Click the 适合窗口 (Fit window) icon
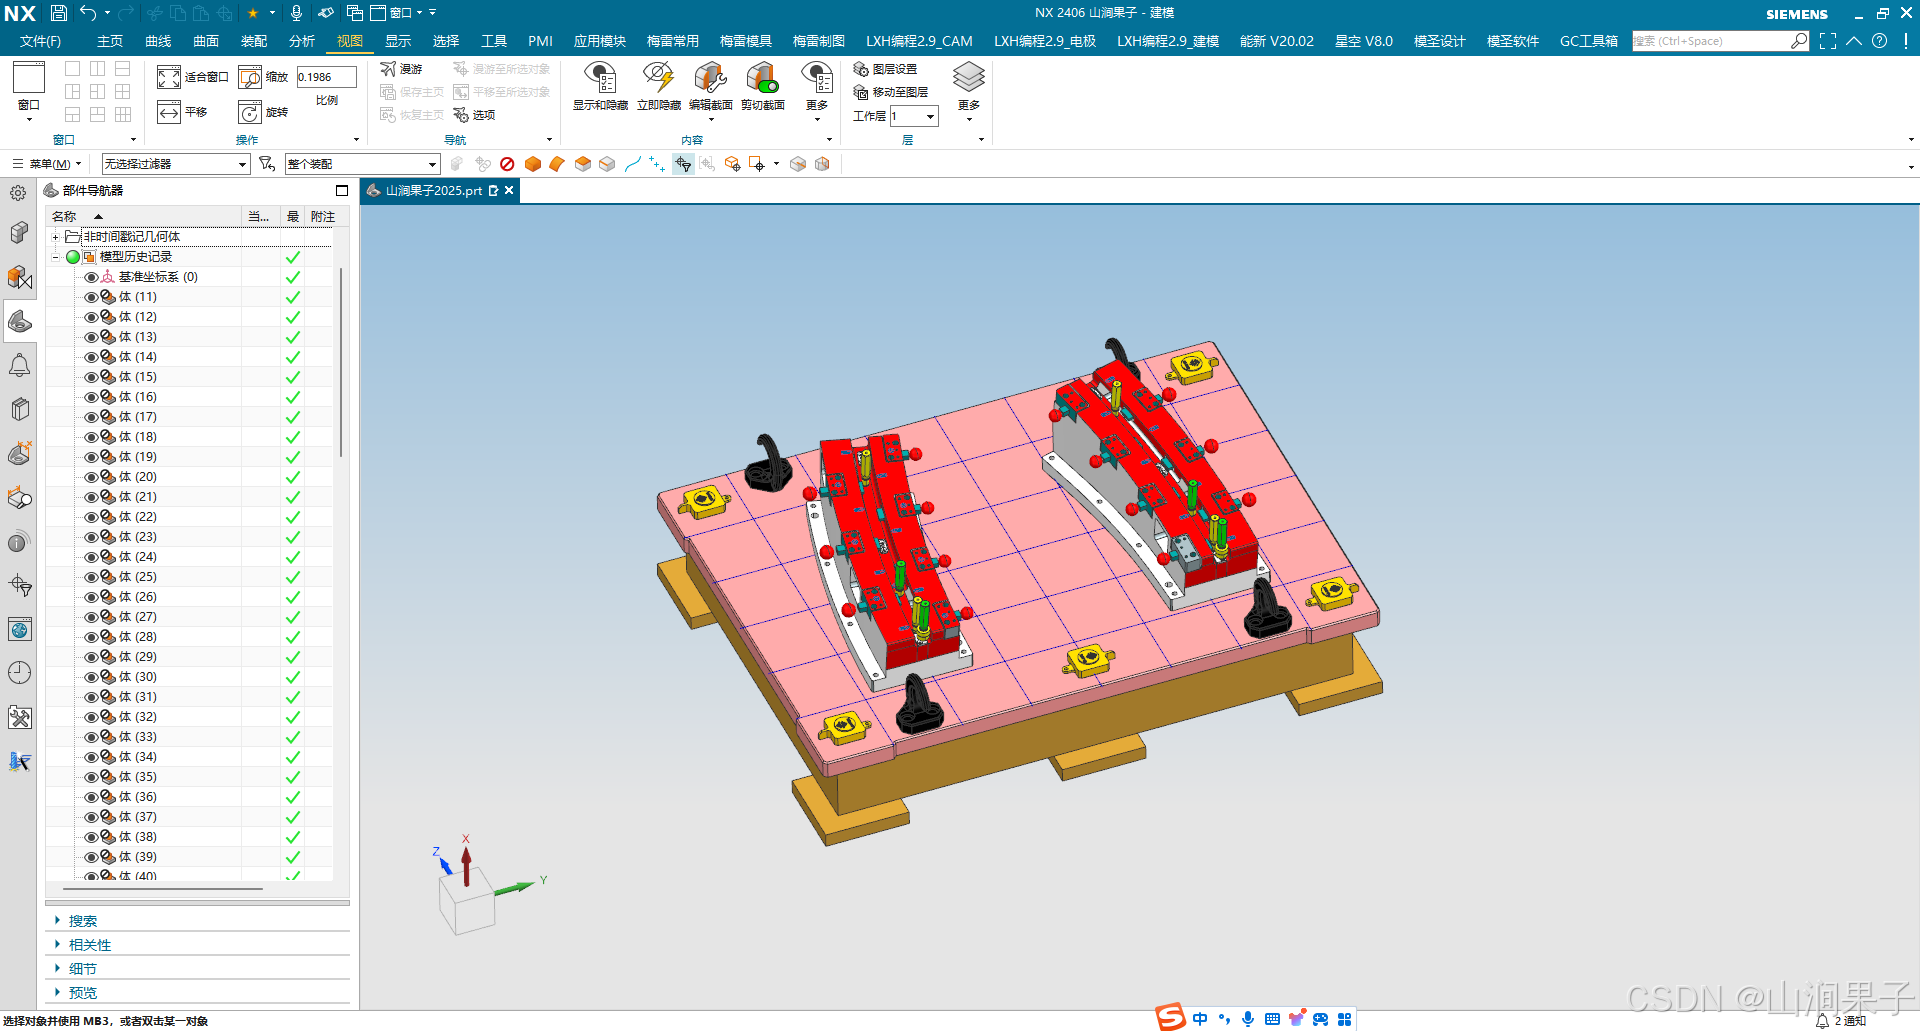 coord(169,77)
